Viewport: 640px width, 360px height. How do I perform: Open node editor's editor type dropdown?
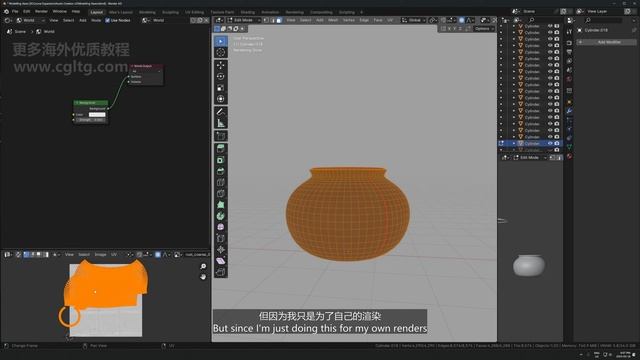pyautogui.click(x=7, y=20)
